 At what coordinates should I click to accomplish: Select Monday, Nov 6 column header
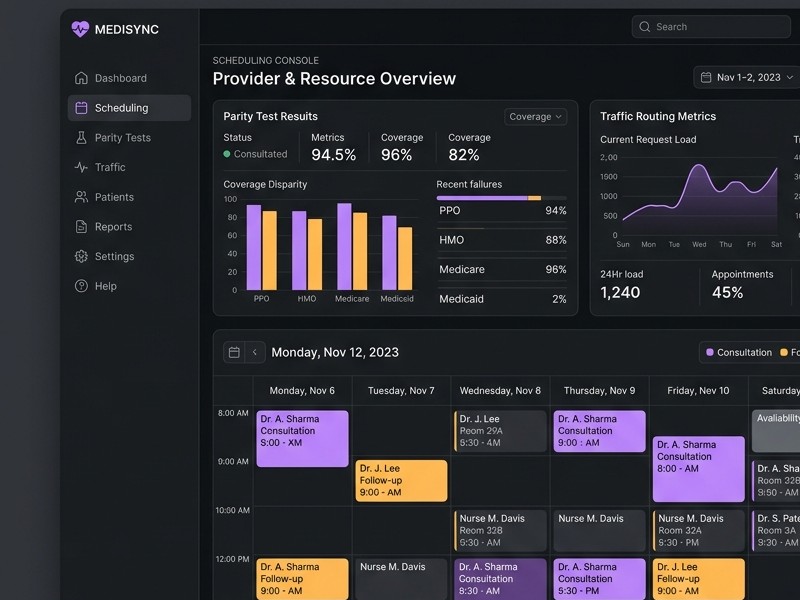(302, 391)
